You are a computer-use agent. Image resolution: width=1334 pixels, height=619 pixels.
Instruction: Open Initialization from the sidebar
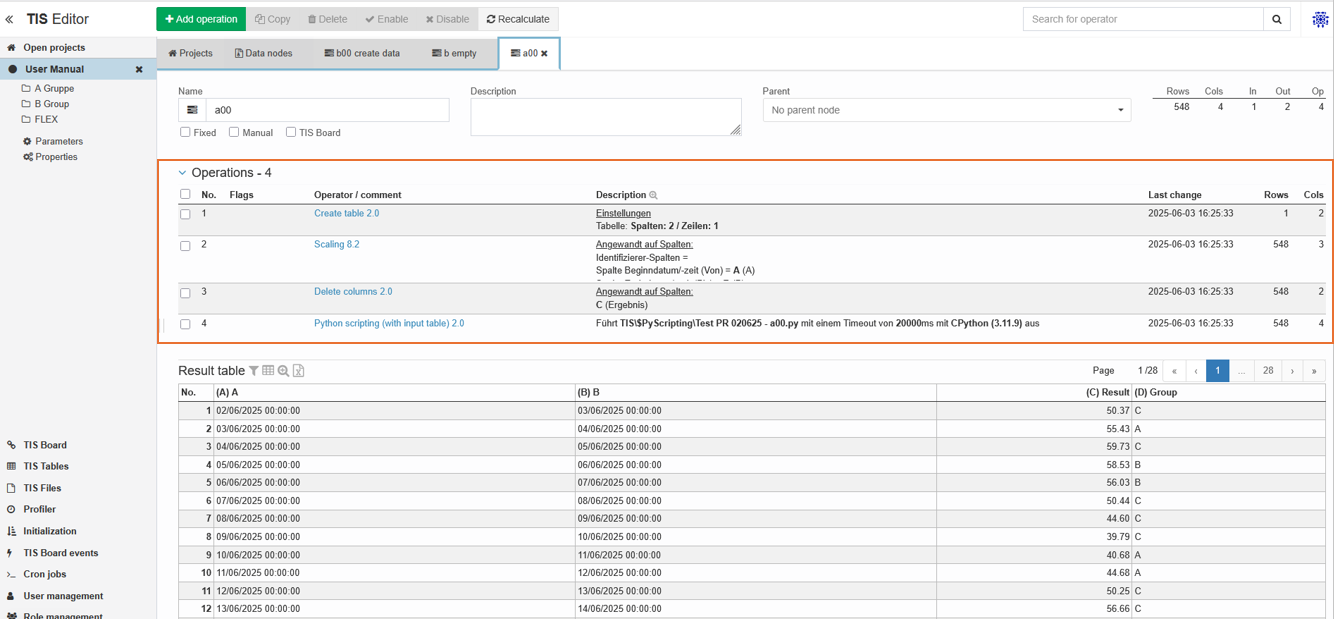tap(50, 531)
